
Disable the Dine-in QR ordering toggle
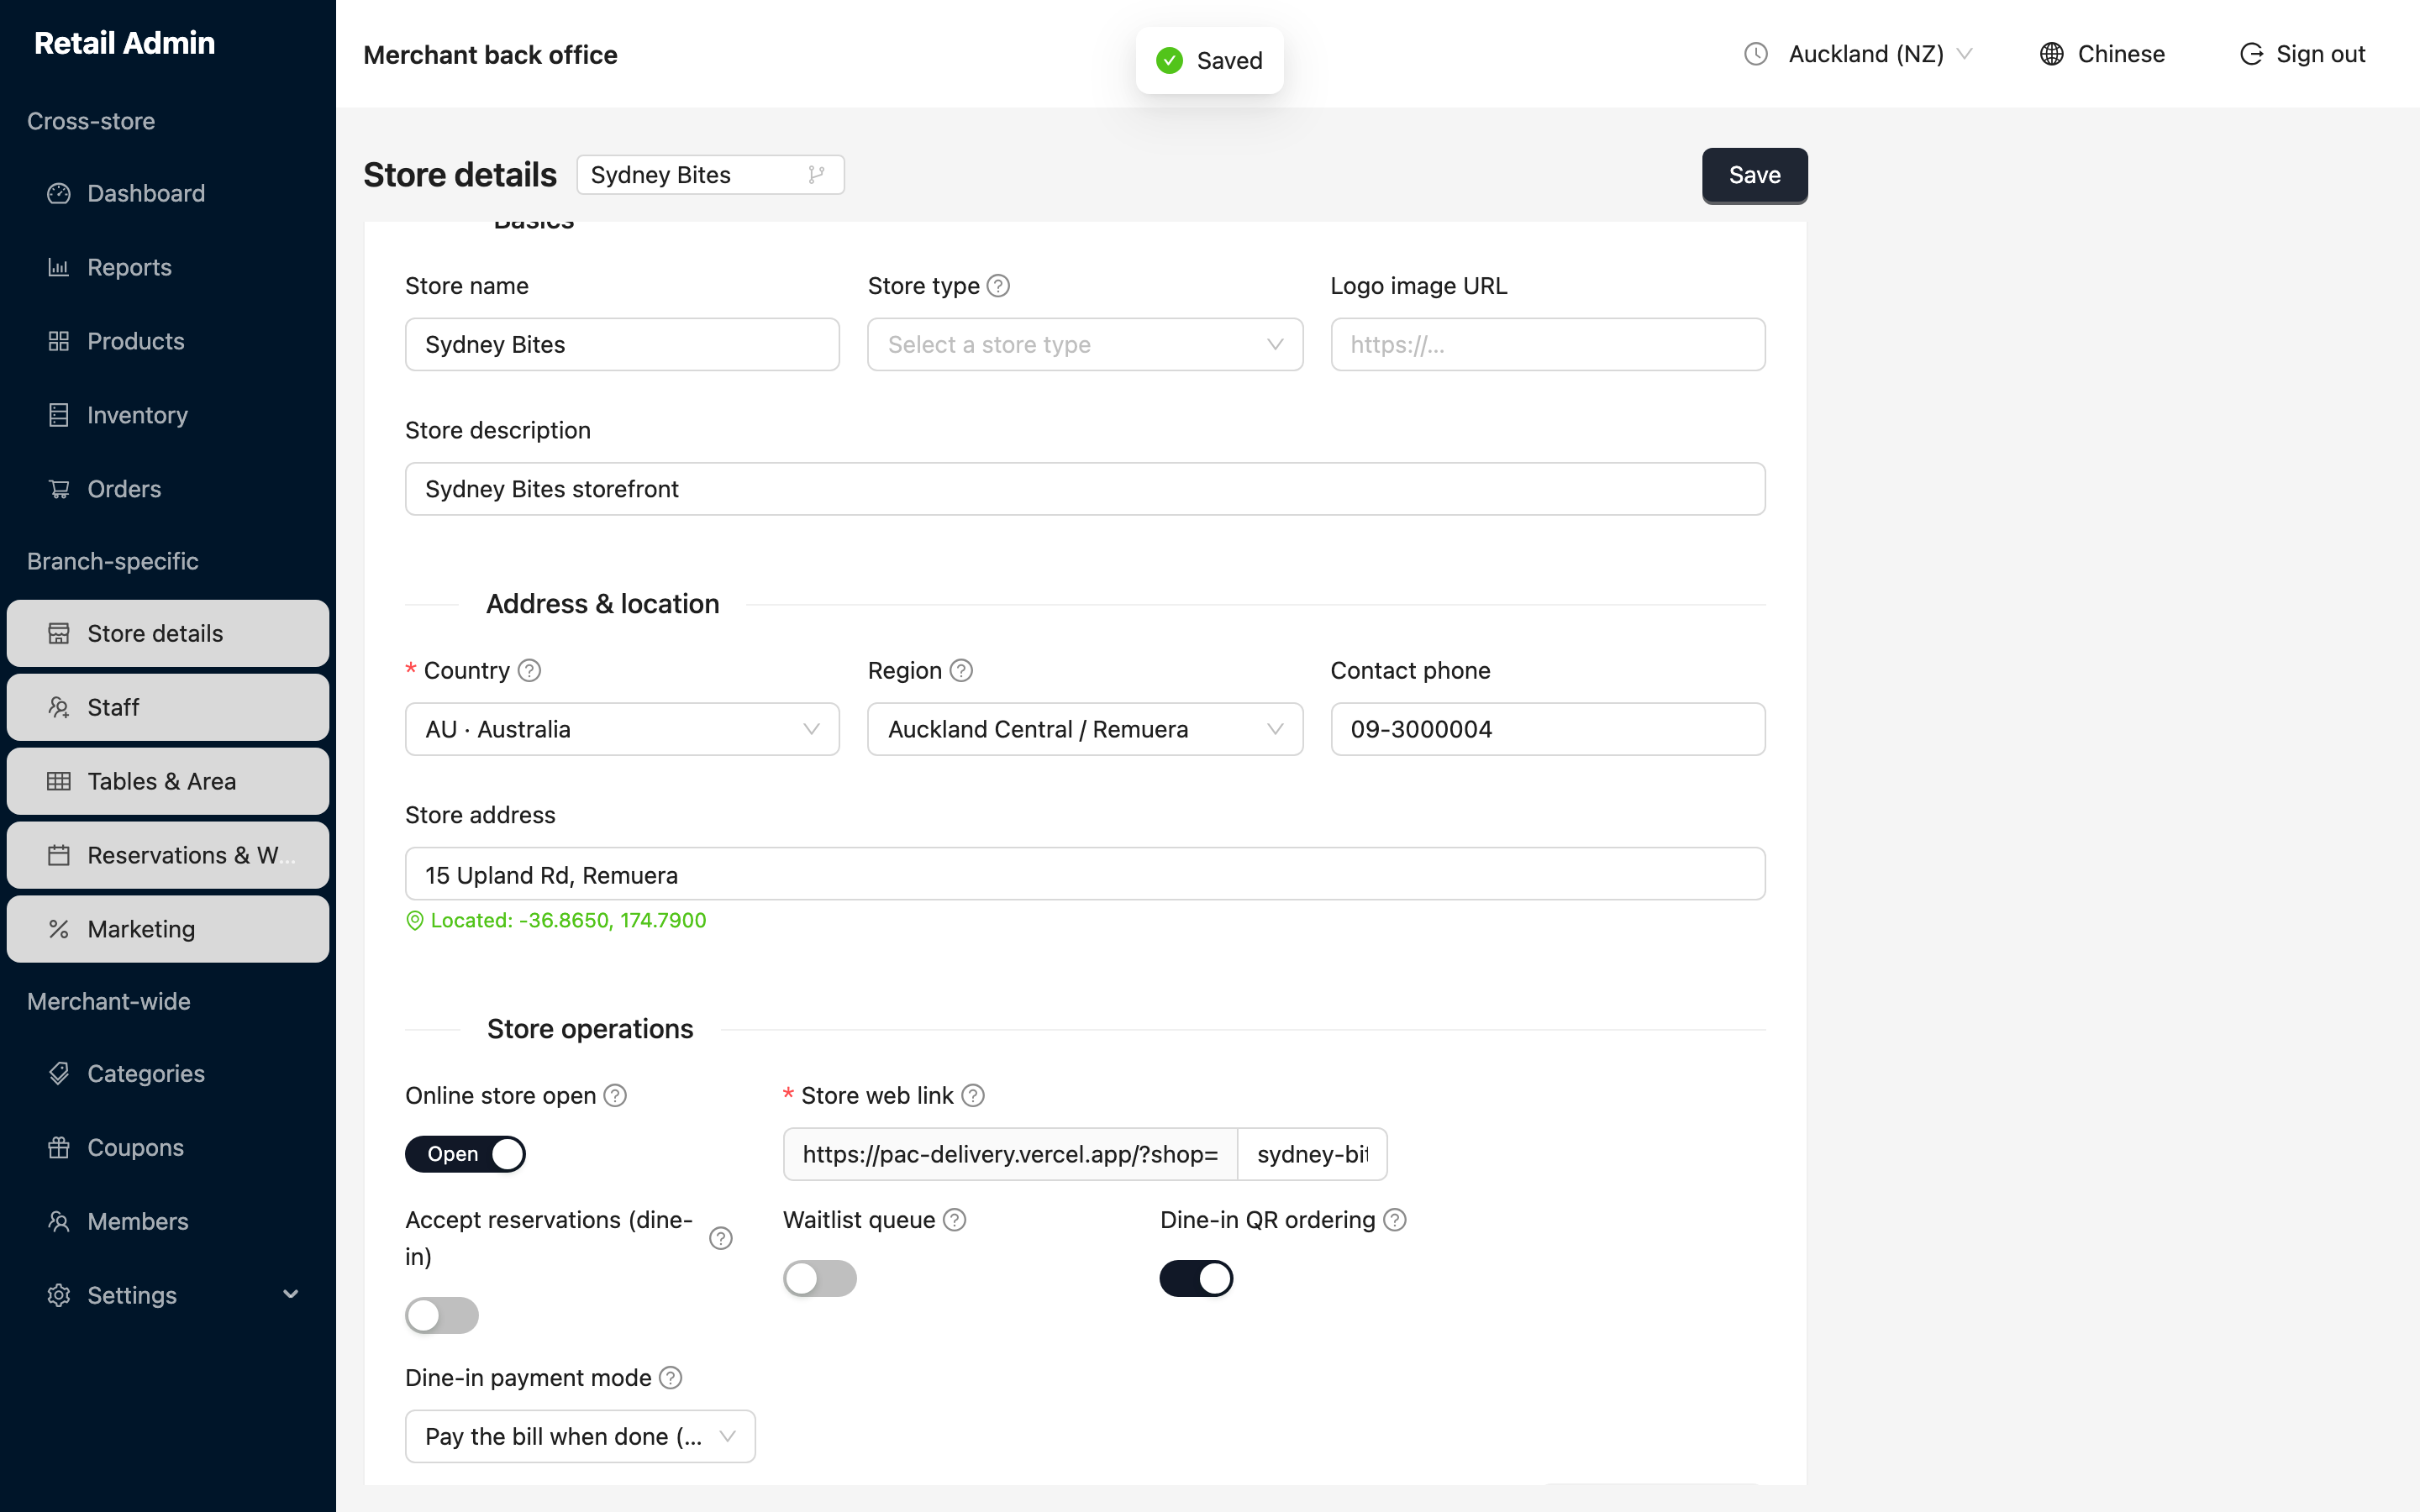[x=1196, y=1278]
